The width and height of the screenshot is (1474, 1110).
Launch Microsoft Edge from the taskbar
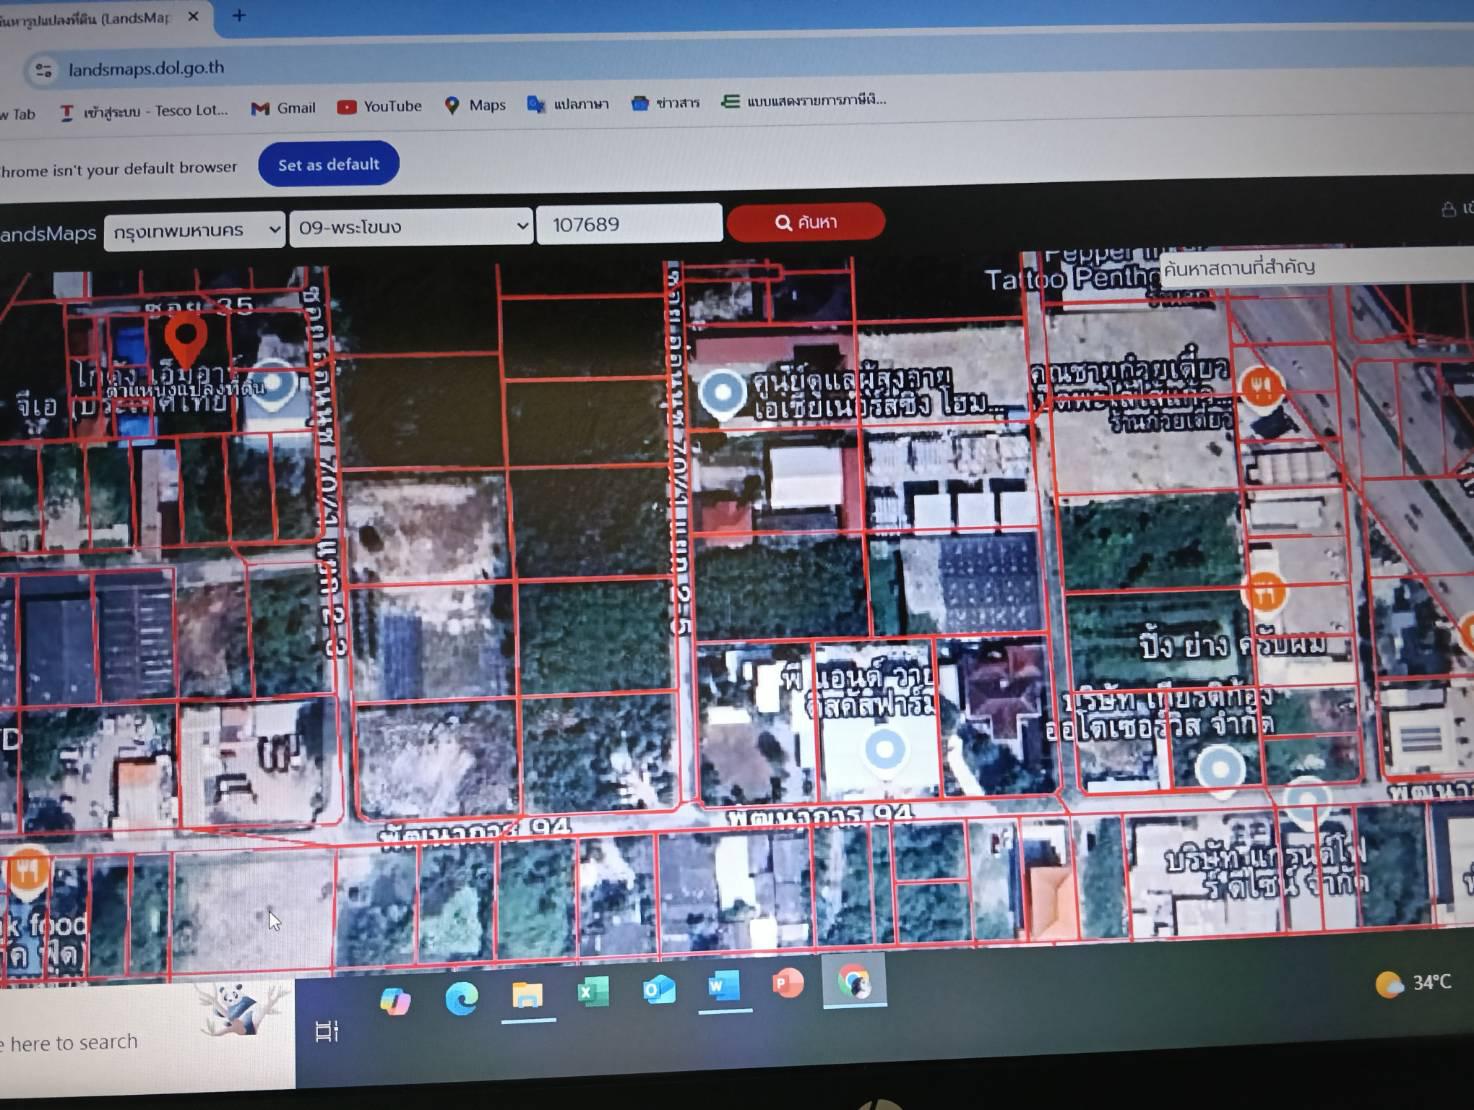[x=461, y=998]
